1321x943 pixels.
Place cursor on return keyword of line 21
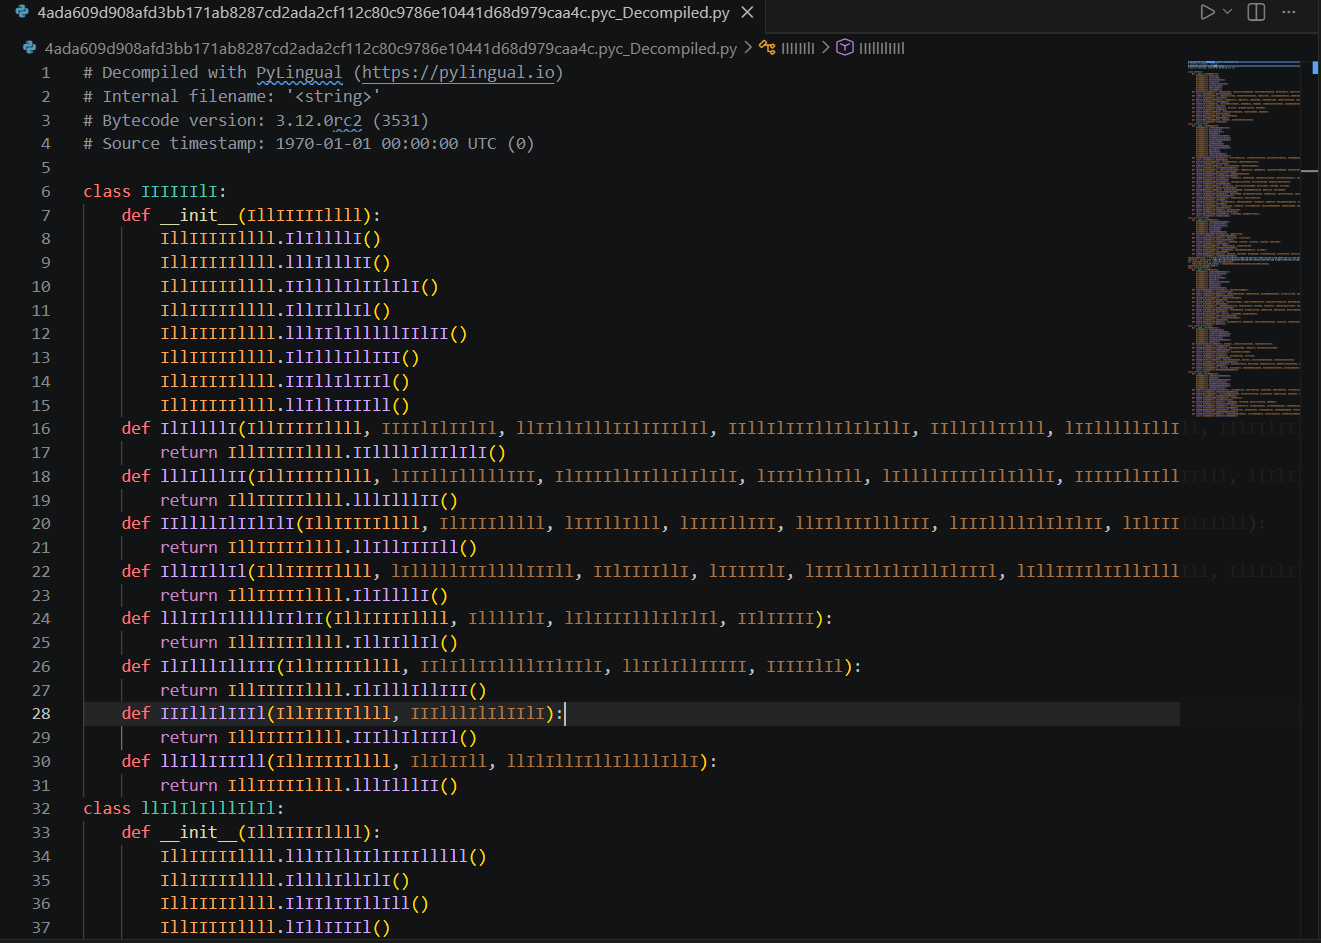click(189, 547)
